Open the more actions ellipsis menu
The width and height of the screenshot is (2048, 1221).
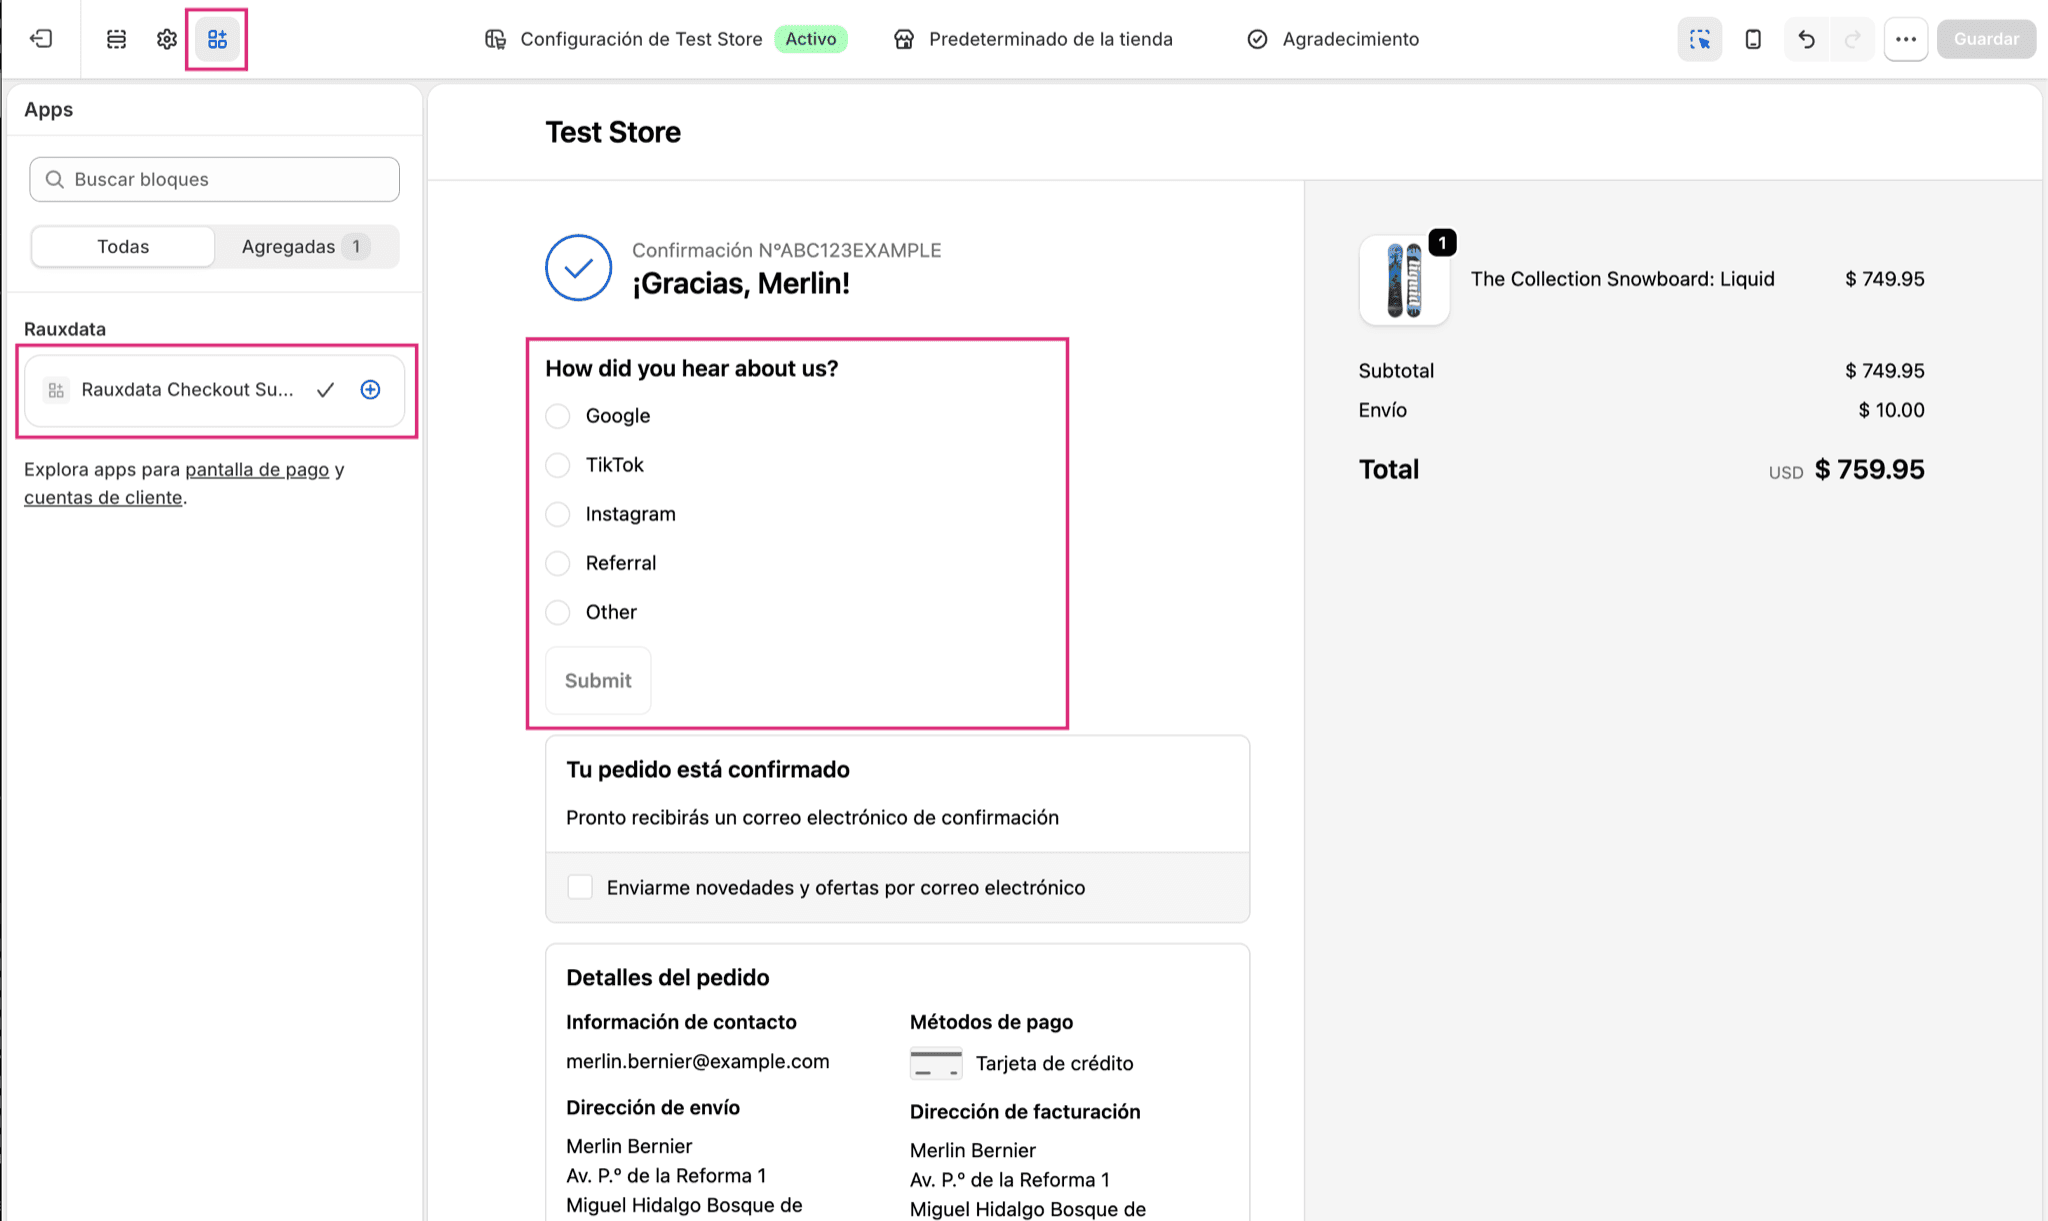pyautogui.click(x=1906, y=39)
